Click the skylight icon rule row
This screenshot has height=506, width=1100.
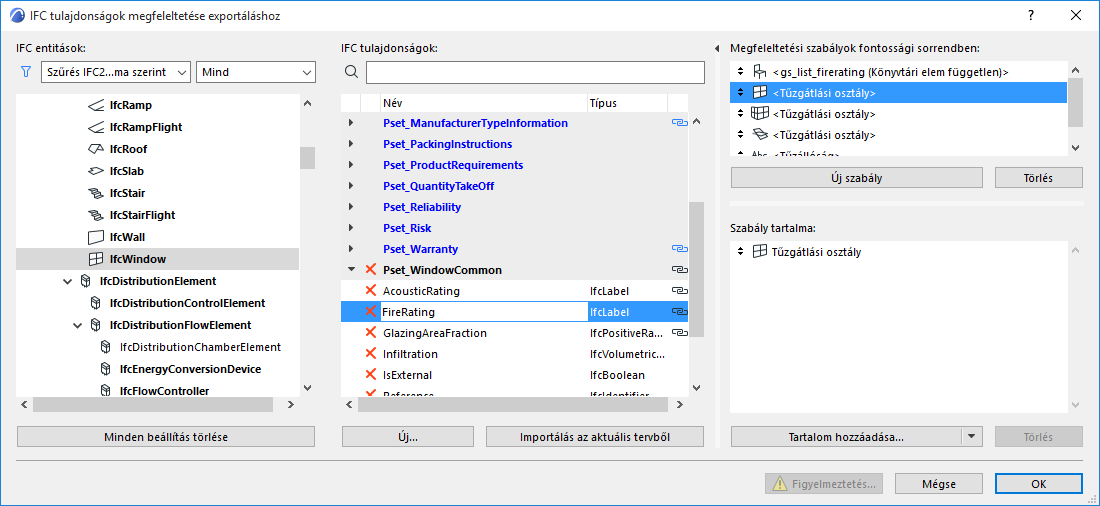(x=898, y=135)
